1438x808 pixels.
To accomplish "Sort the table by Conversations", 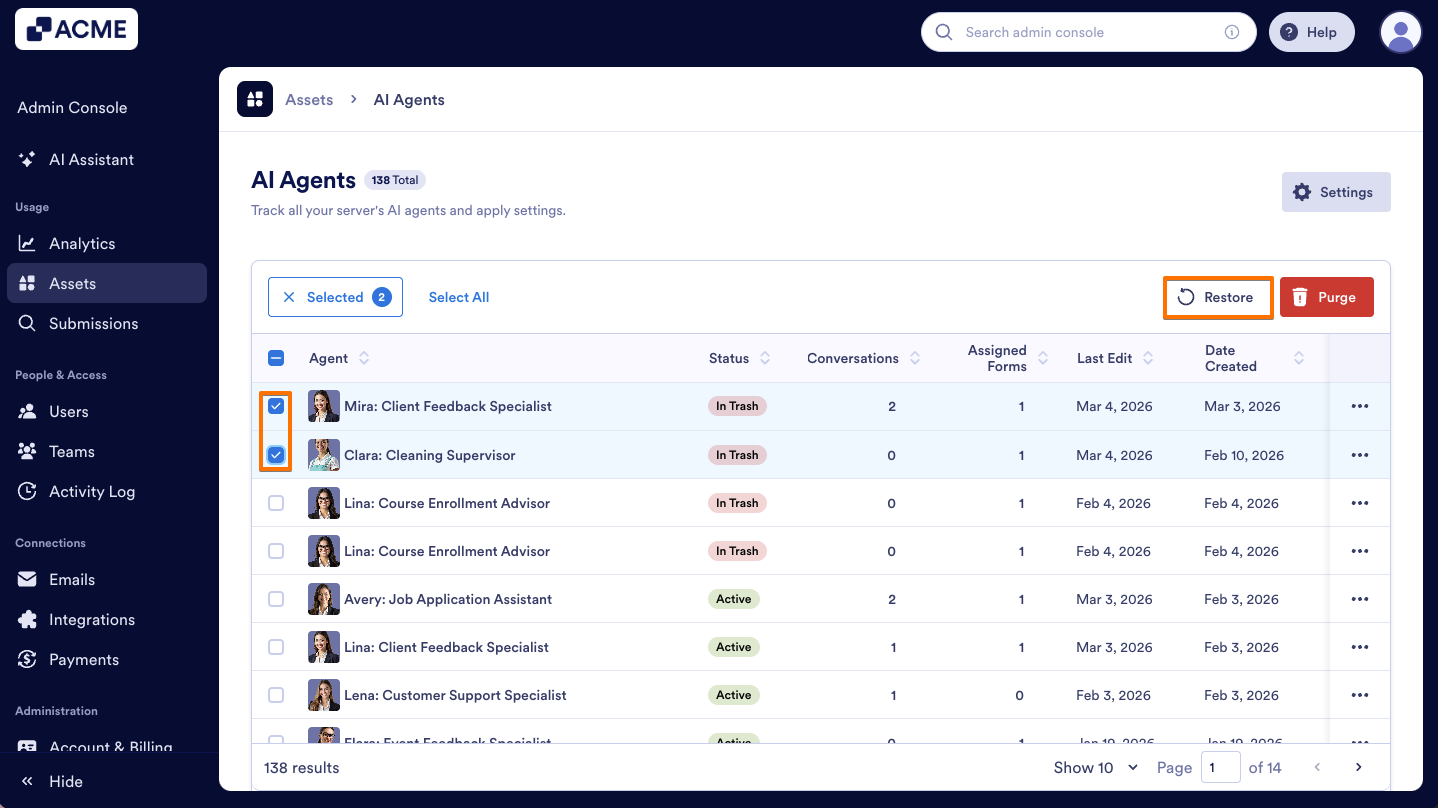I will point(851,357).
